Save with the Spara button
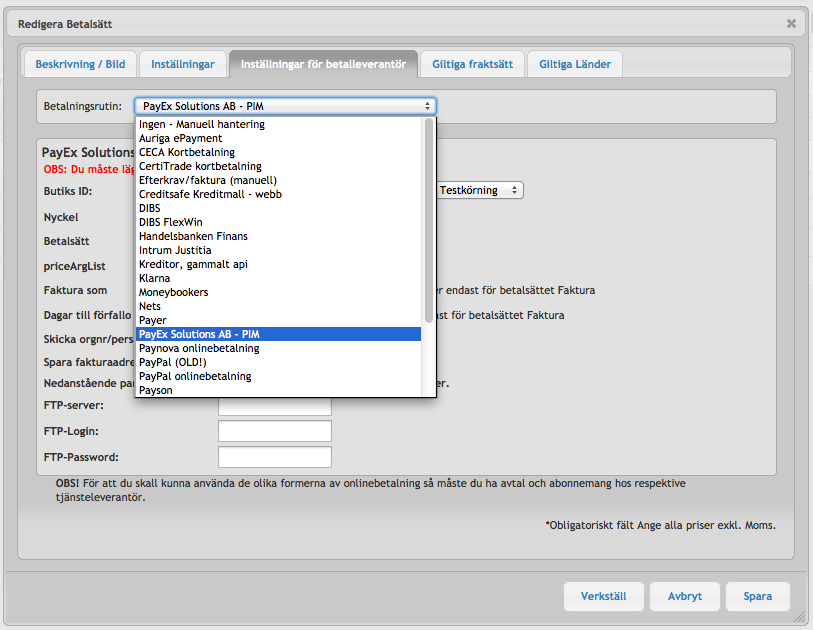 [758, 596]
